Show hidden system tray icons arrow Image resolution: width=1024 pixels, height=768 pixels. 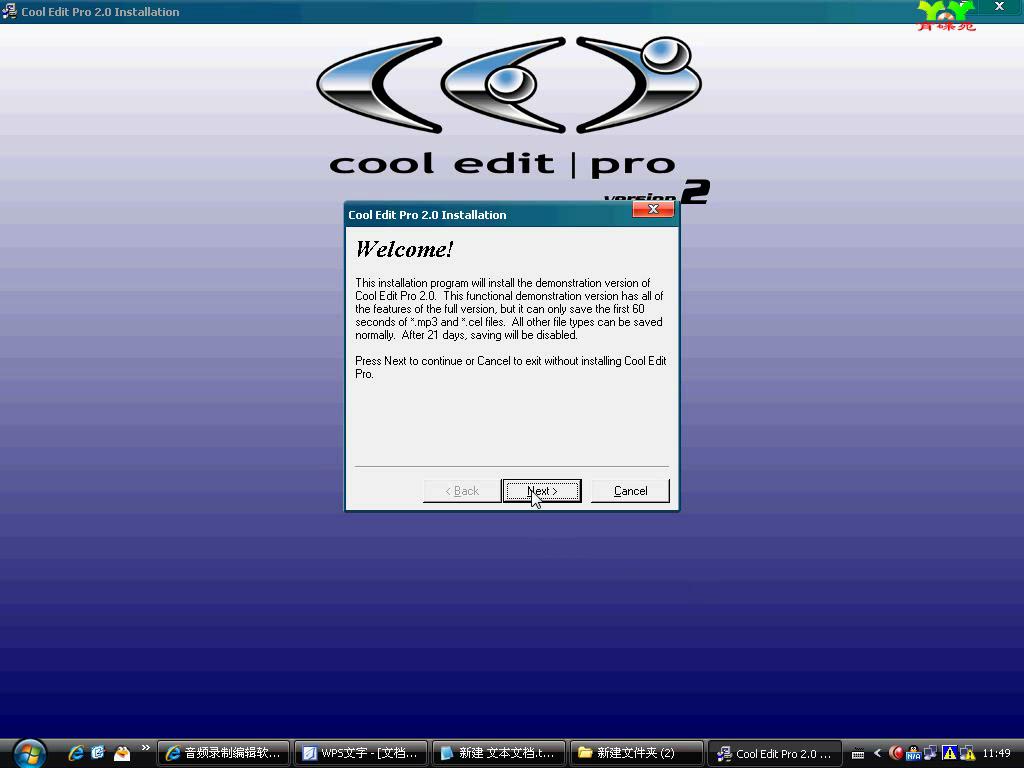(x=877, y=753)
